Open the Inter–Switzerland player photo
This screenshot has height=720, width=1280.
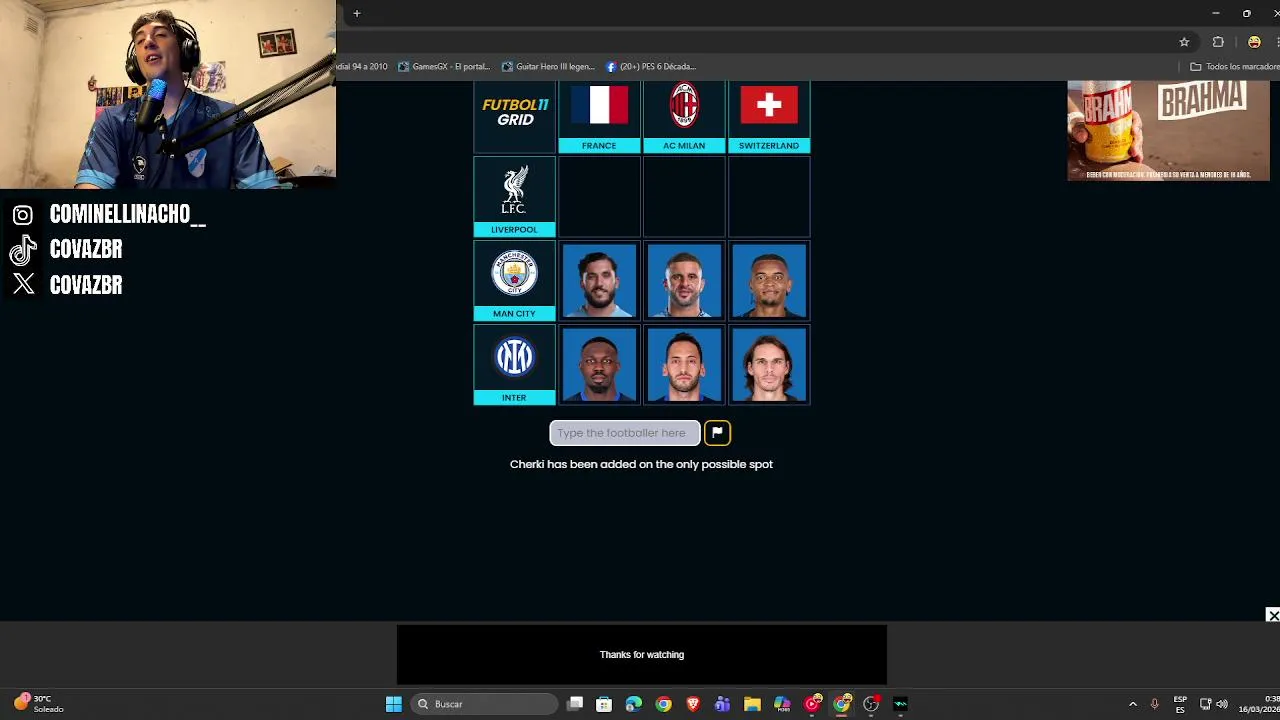tap(769, 365)
